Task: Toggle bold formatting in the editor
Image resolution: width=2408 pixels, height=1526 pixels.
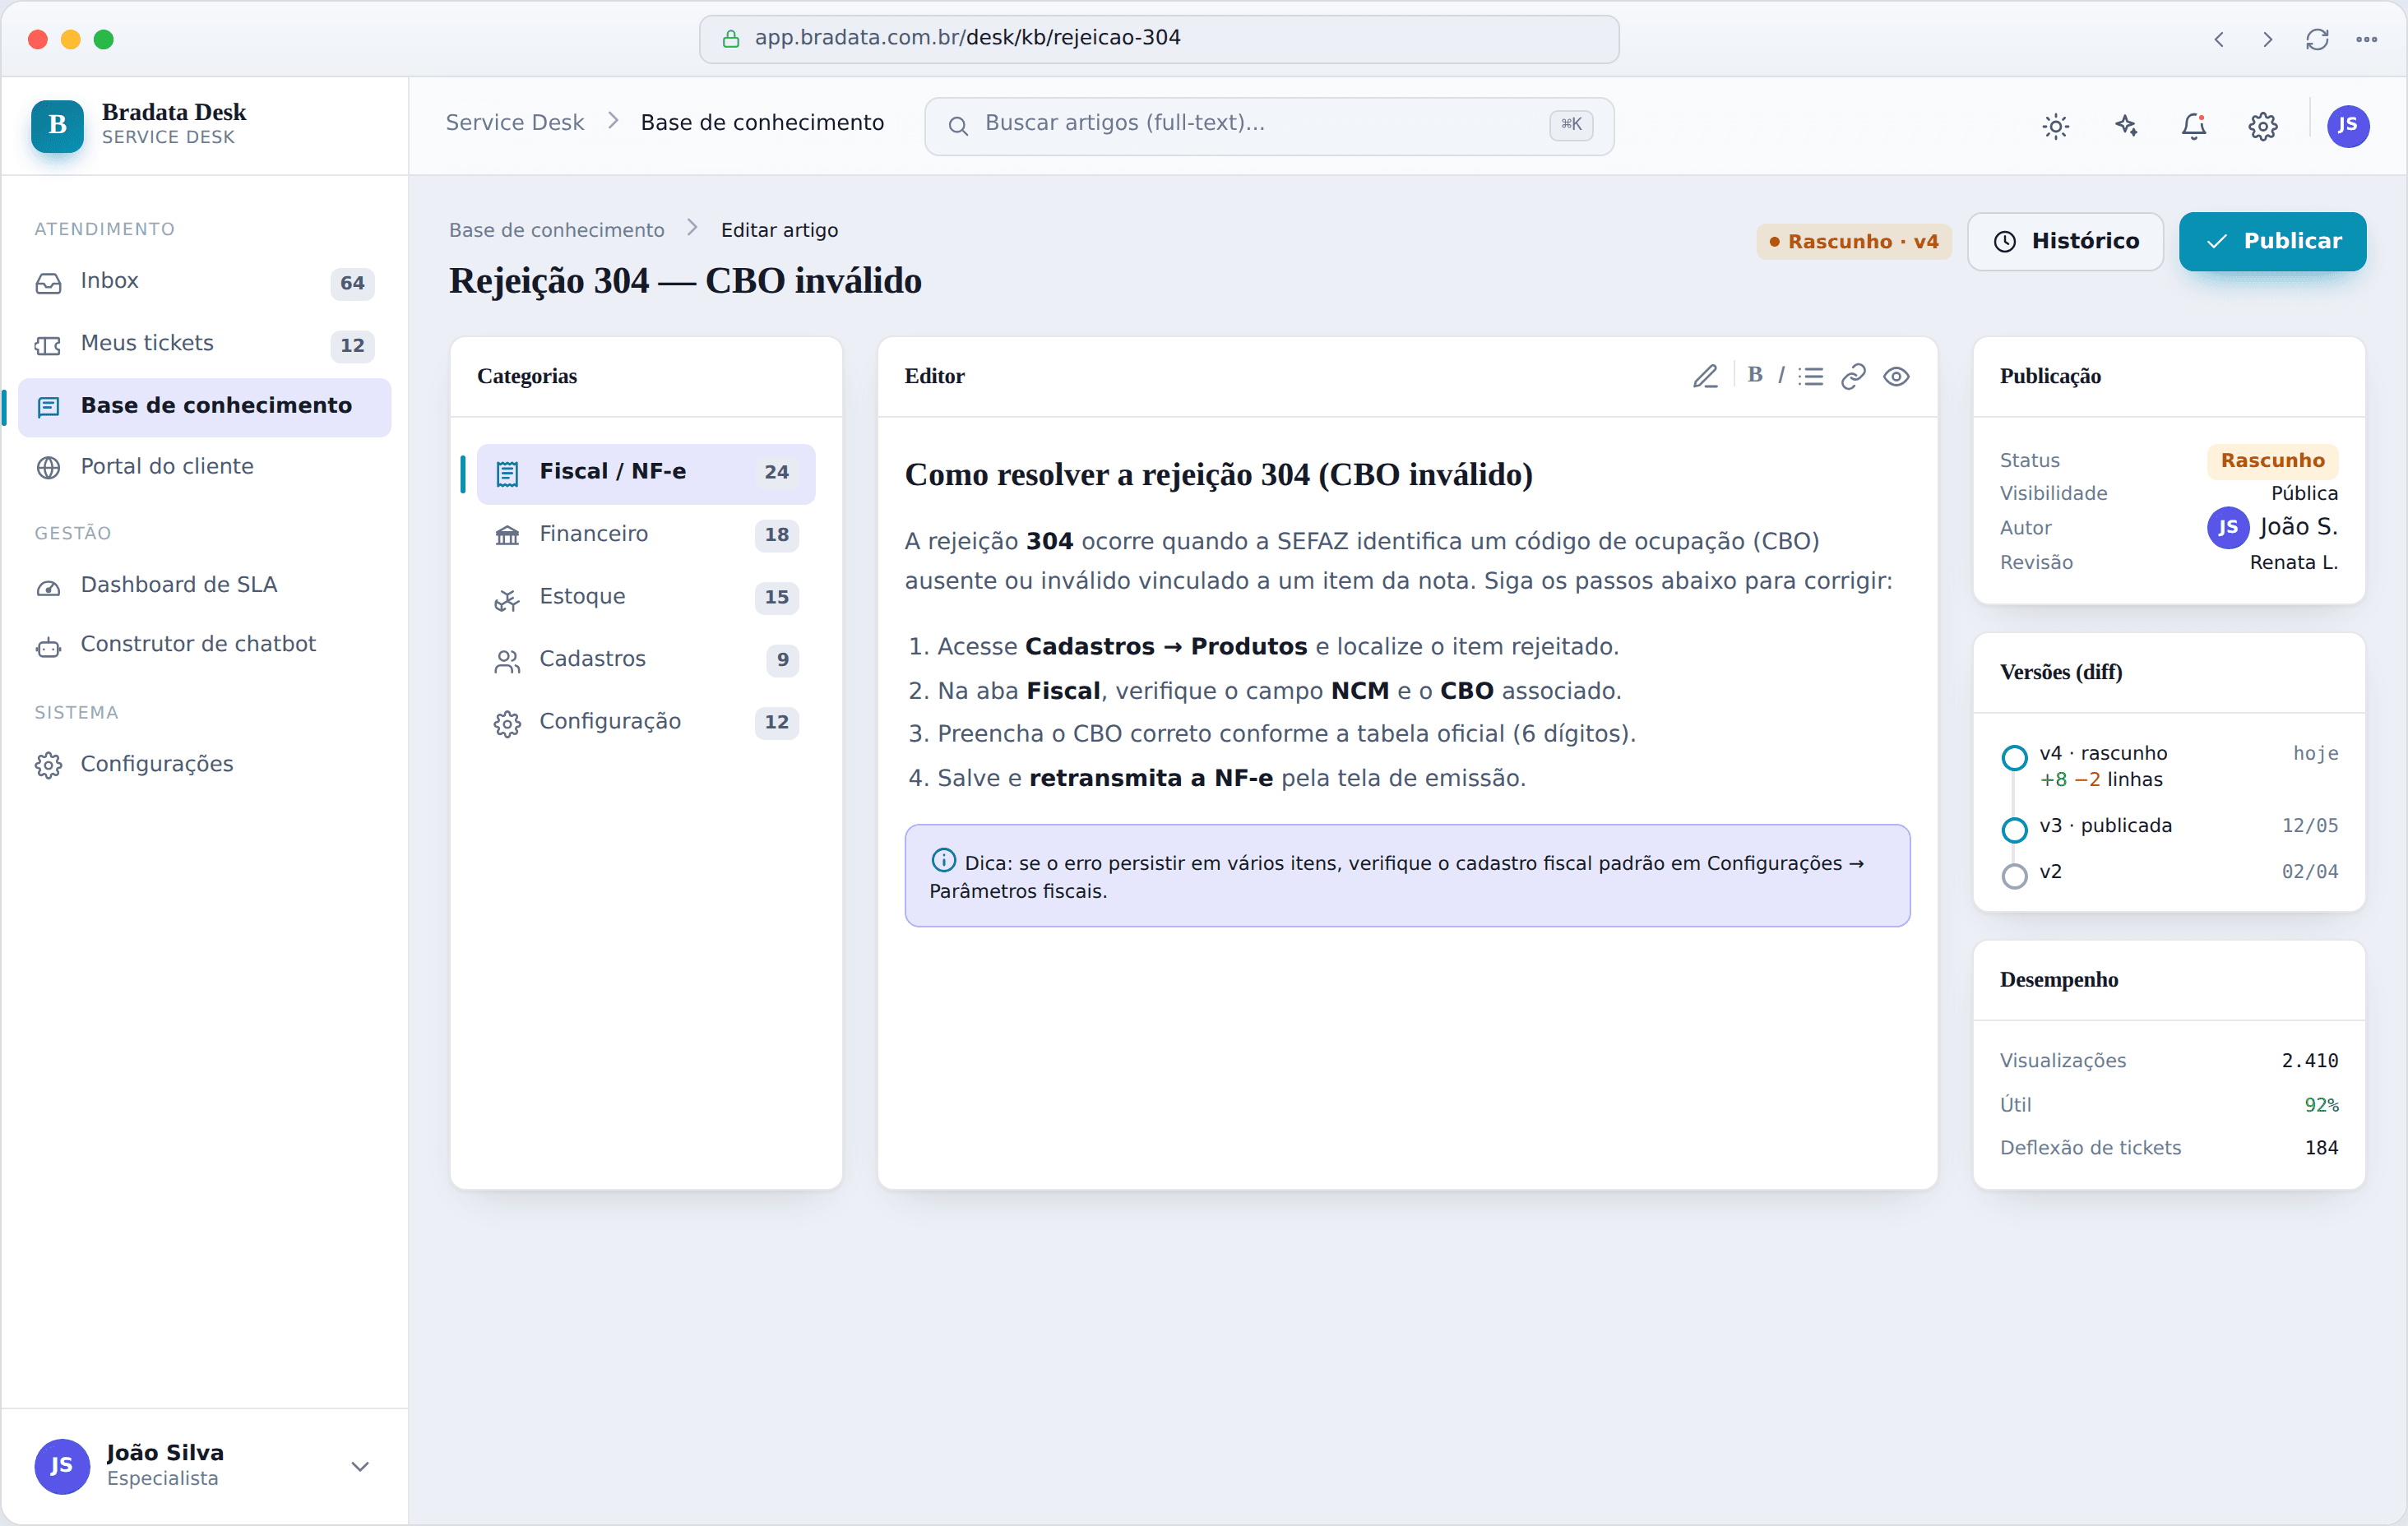Action: pos(1754,375)
